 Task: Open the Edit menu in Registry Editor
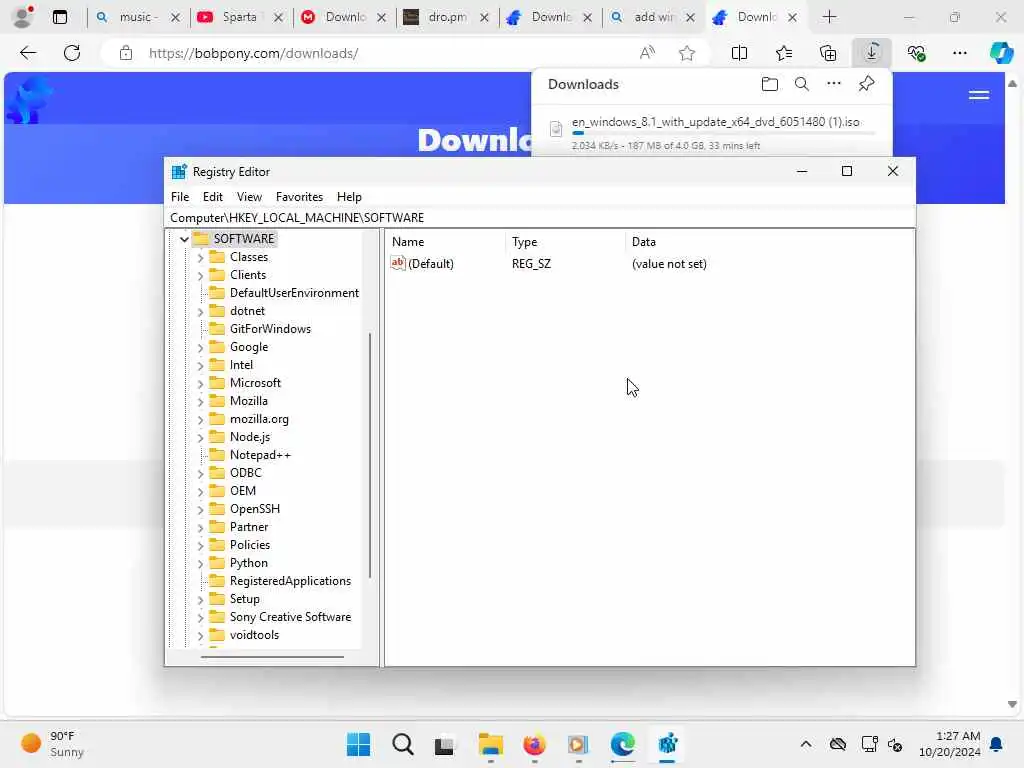(212, 197)
